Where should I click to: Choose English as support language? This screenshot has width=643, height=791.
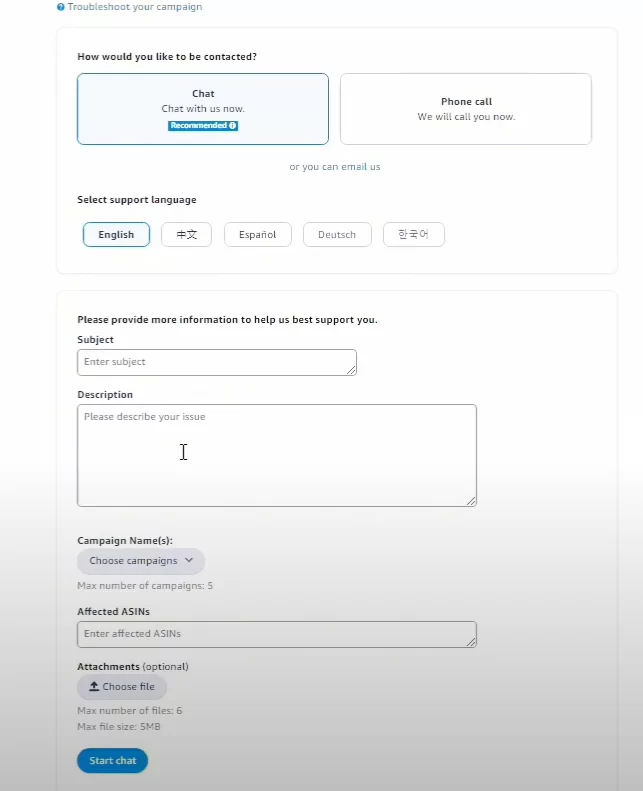(116, 235)
